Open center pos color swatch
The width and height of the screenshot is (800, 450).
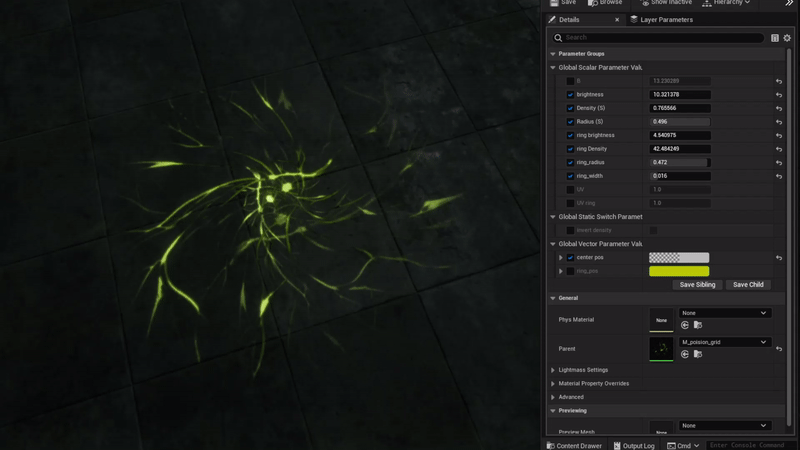(679, 258)
